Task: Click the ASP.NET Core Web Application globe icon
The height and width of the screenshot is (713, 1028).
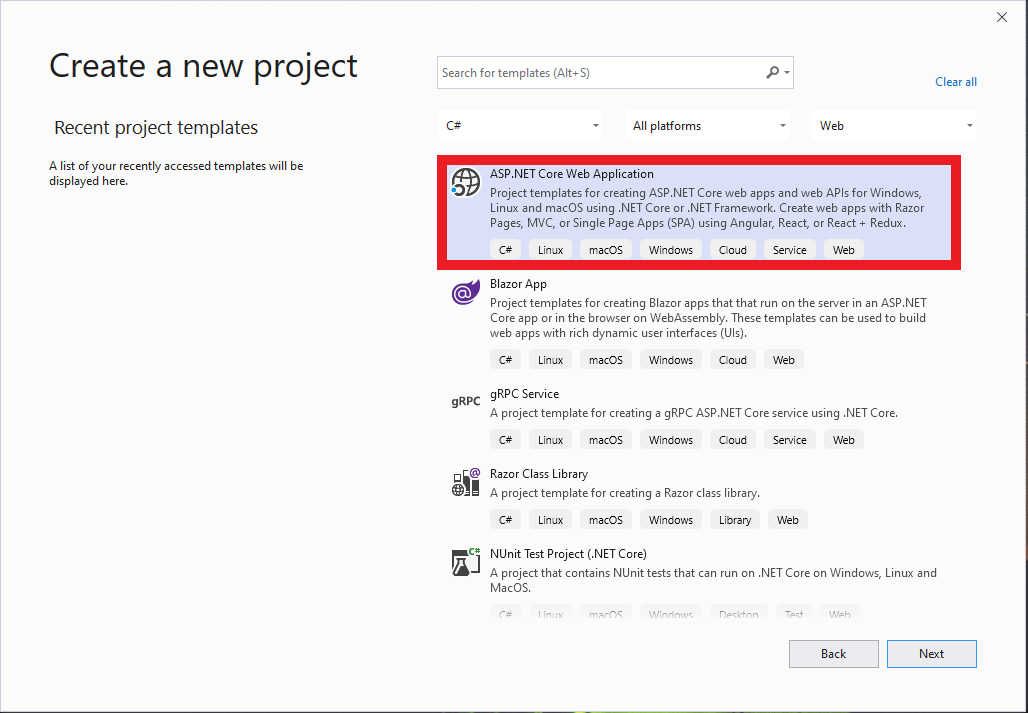Action: click(466, 182)
